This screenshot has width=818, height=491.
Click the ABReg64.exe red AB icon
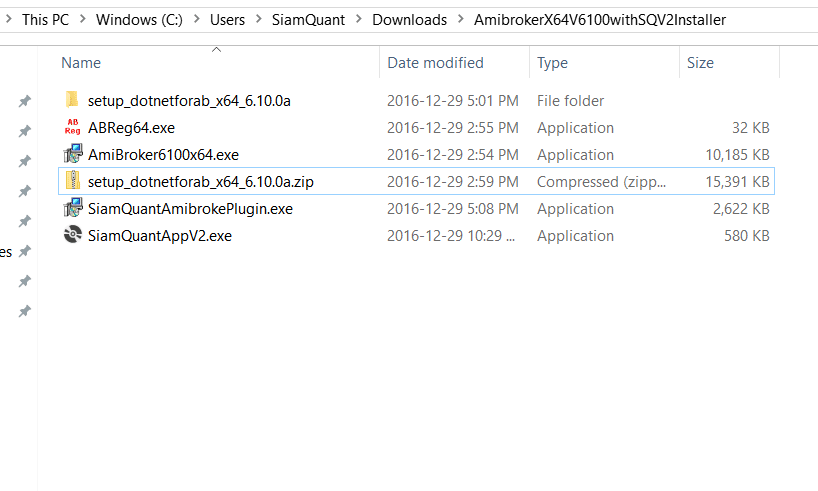point(71,128)
